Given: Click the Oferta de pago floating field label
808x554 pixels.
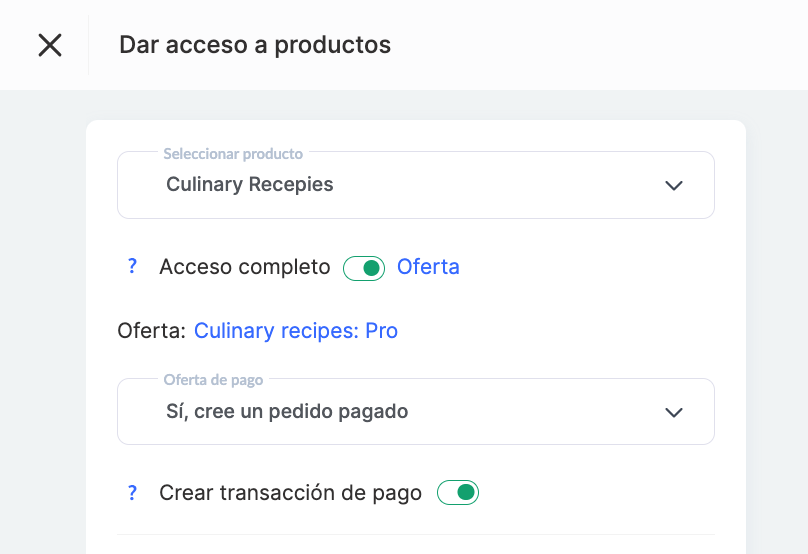Looking at the screenshot, I should [x=213, y=380].
